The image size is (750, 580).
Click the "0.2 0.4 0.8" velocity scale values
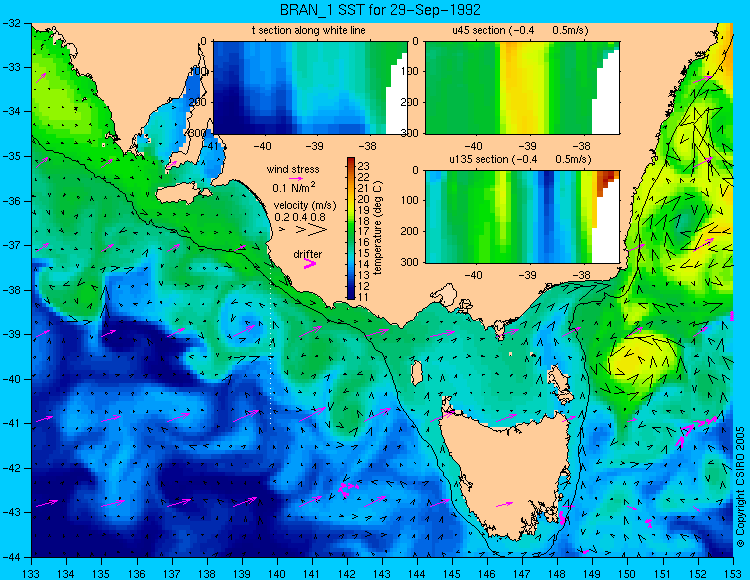(x=300, y=217)
